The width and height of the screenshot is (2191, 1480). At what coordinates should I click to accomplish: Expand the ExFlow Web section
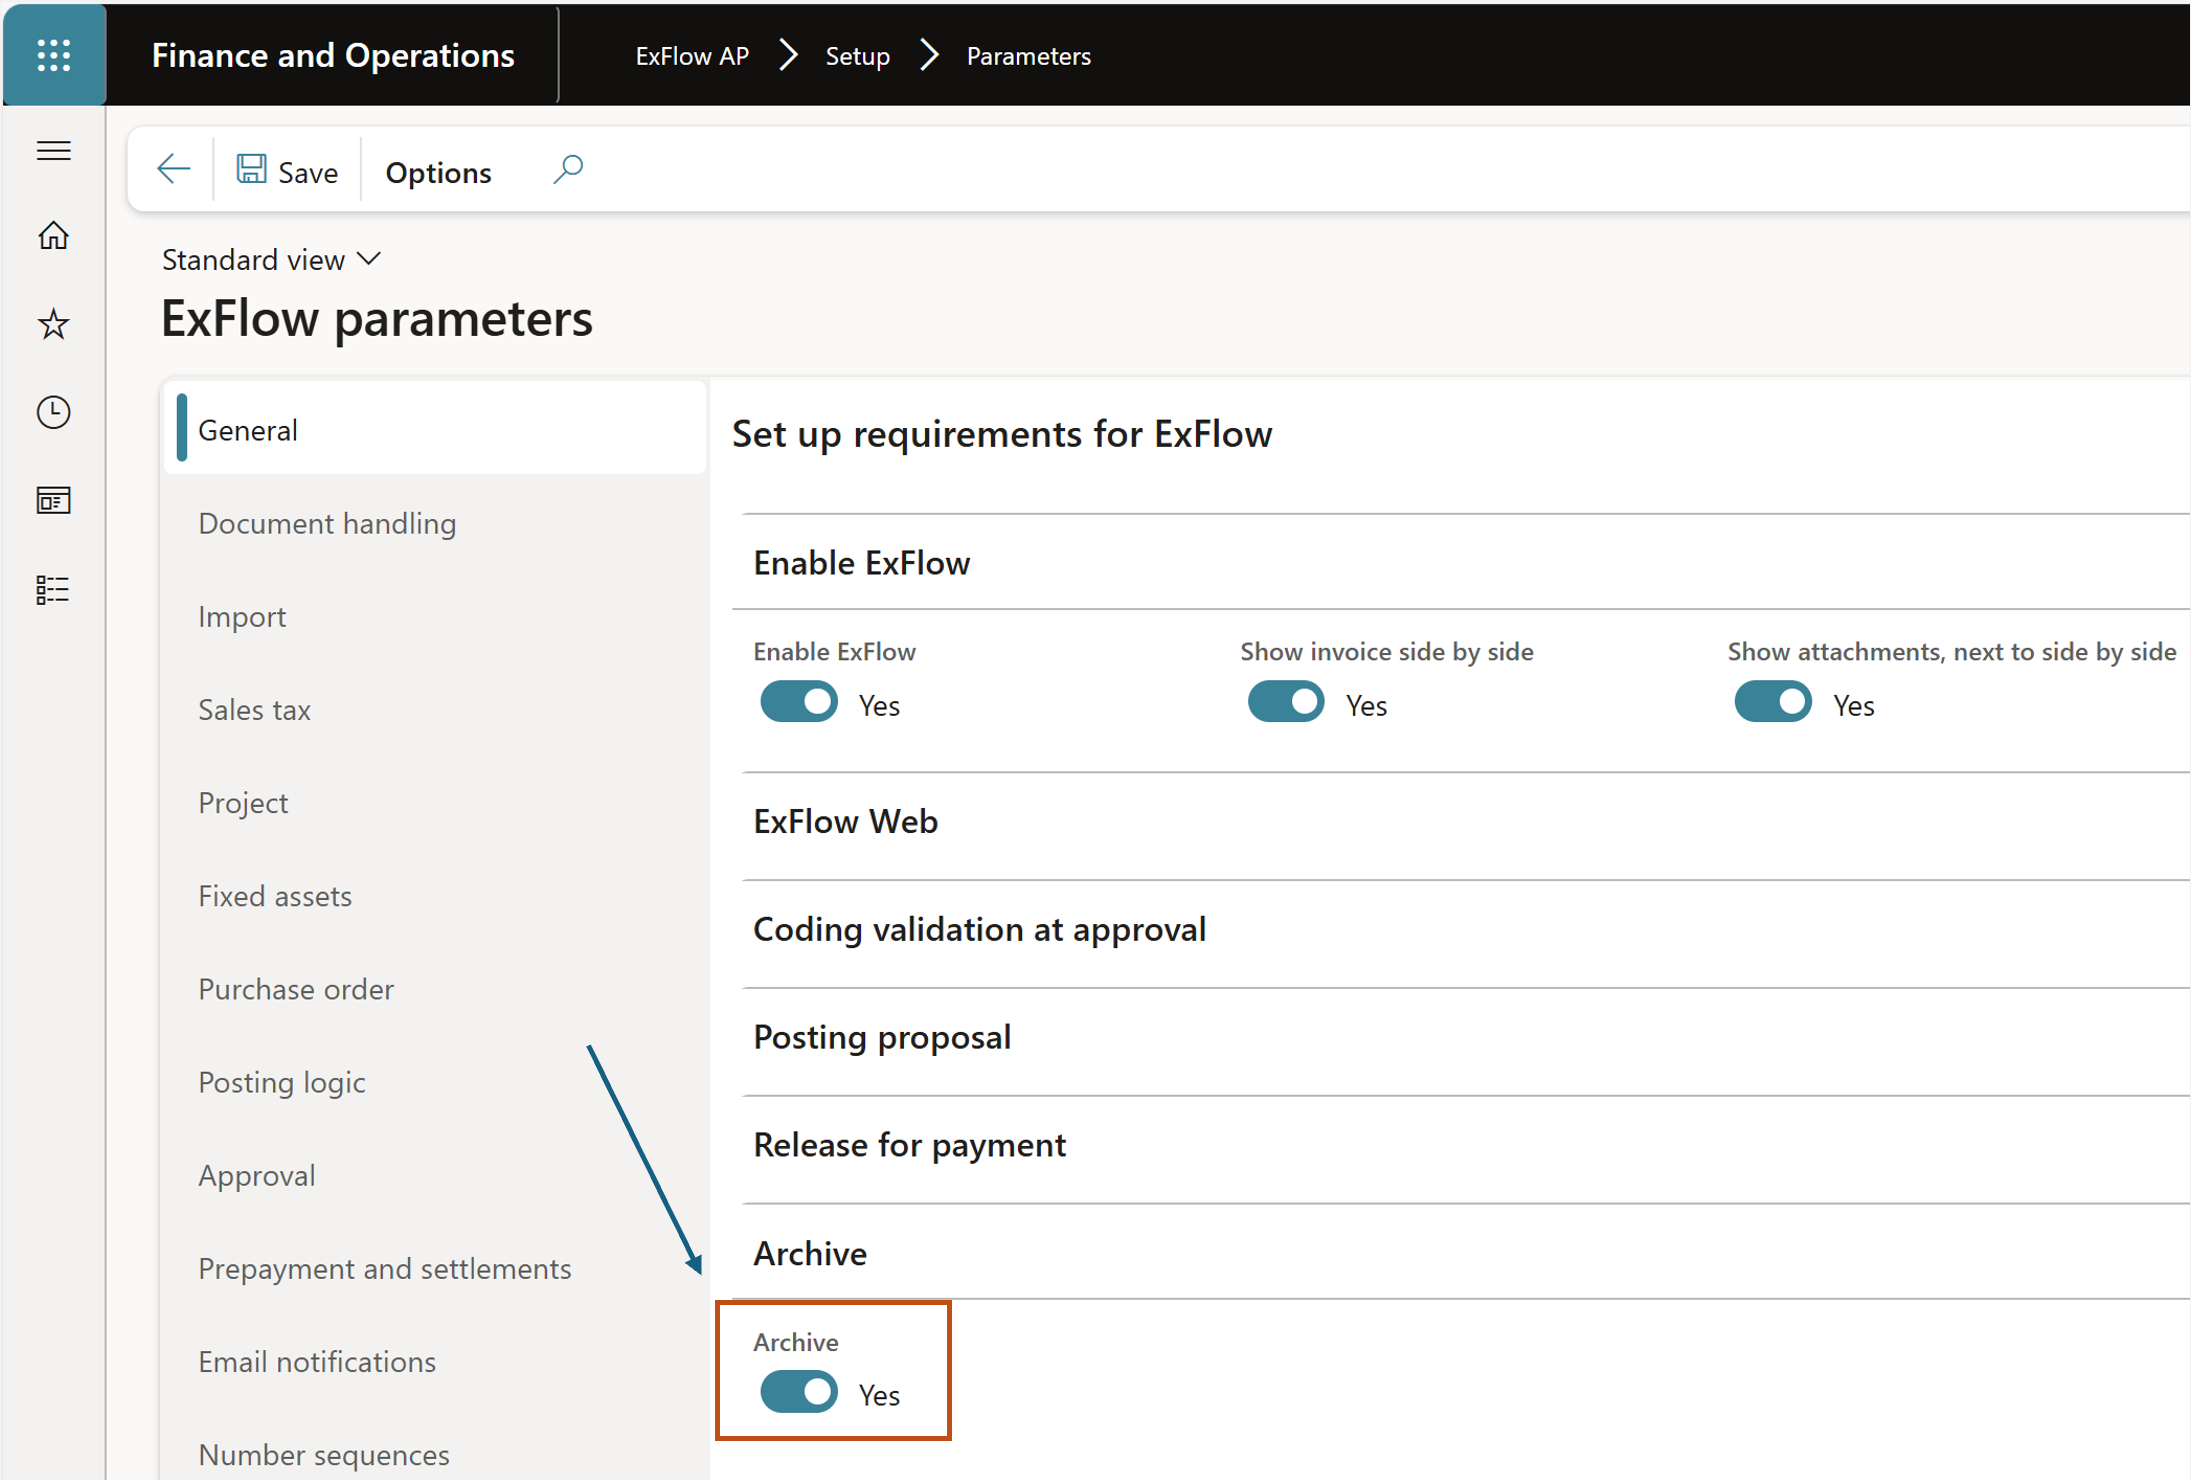pyautogui.click(x=1461, y=821)
